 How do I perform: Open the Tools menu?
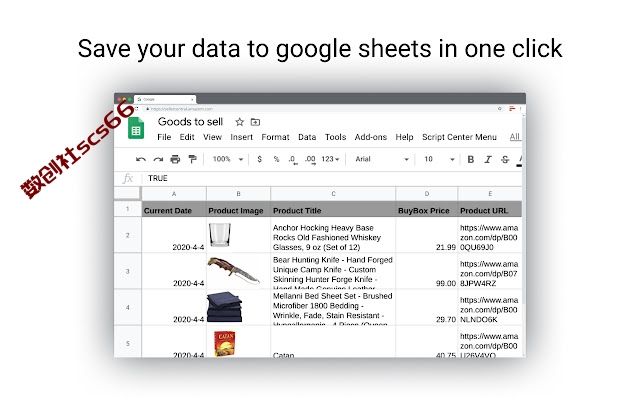tap(336, 137)
